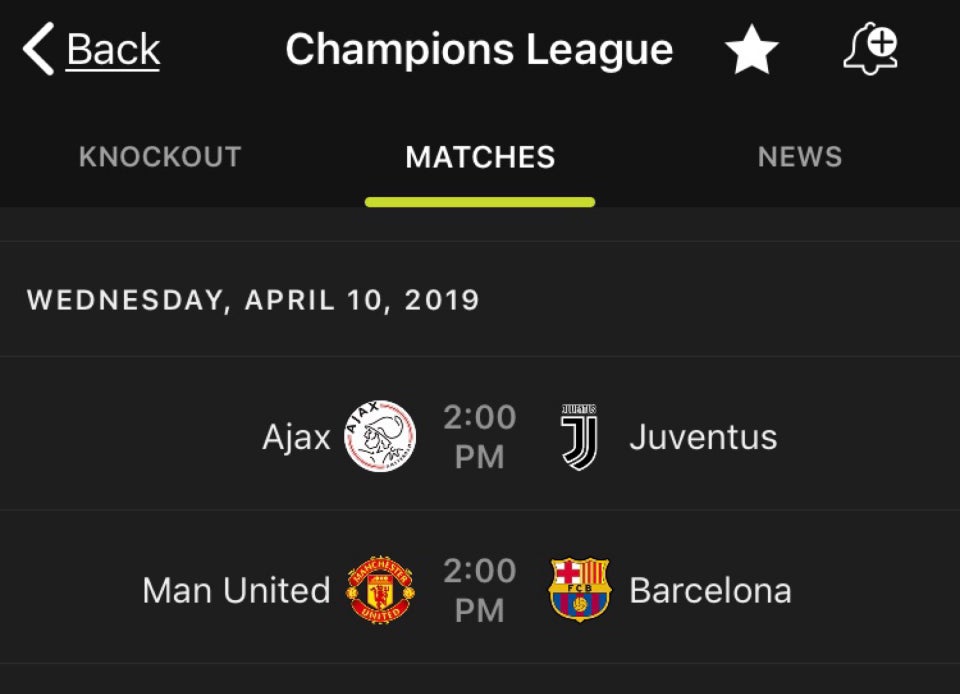Select the Matches tab
960x694 pixels.
coord(480,157)
